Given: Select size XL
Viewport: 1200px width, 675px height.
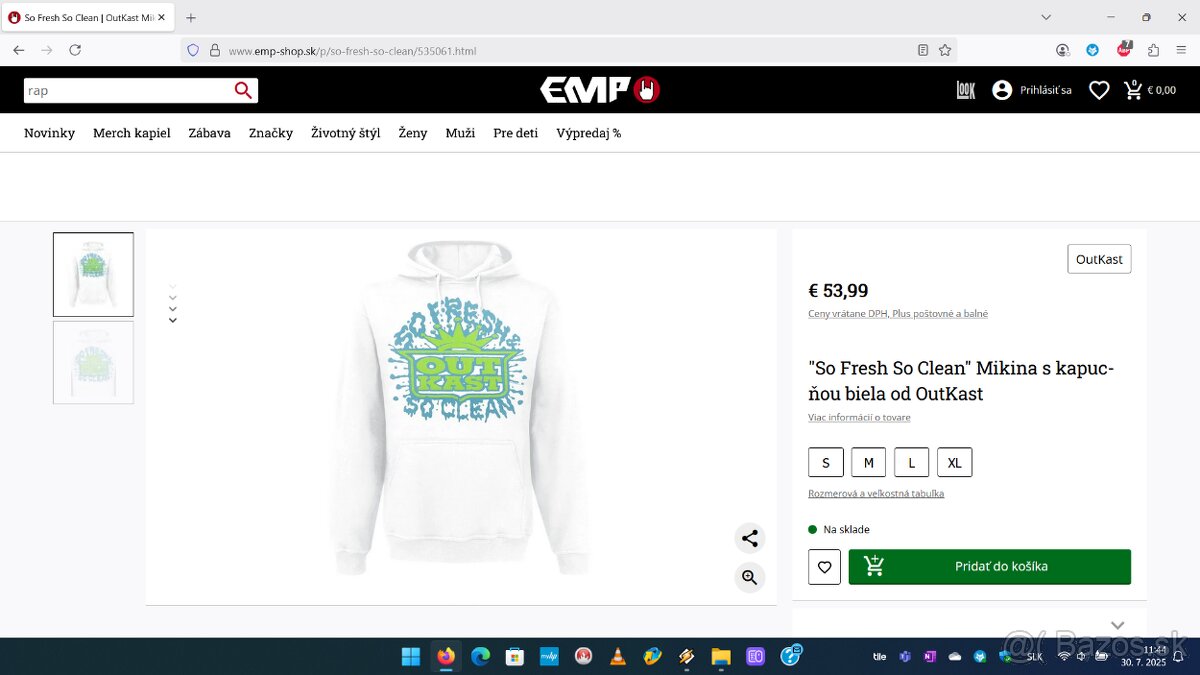Looking at the screenshot, I should pyautogui.click(x=955, y=462).
